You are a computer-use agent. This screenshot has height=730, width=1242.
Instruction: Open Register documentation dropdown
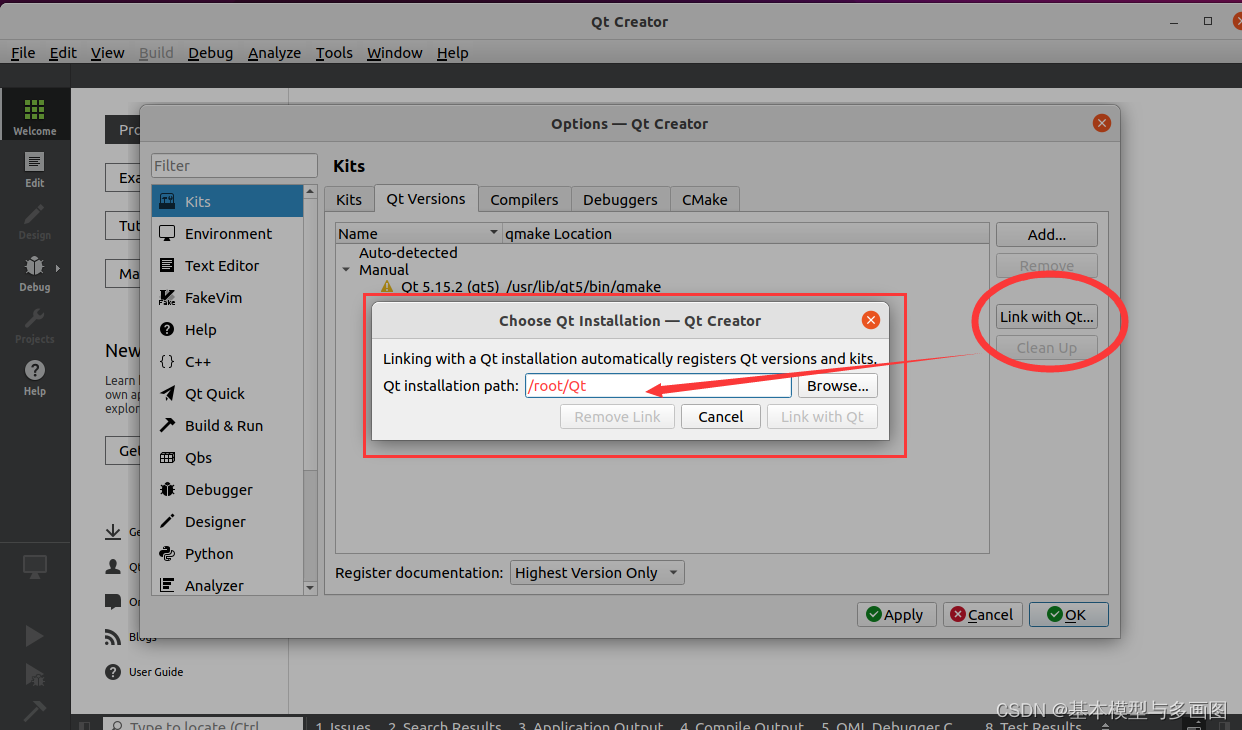point(597,573)
